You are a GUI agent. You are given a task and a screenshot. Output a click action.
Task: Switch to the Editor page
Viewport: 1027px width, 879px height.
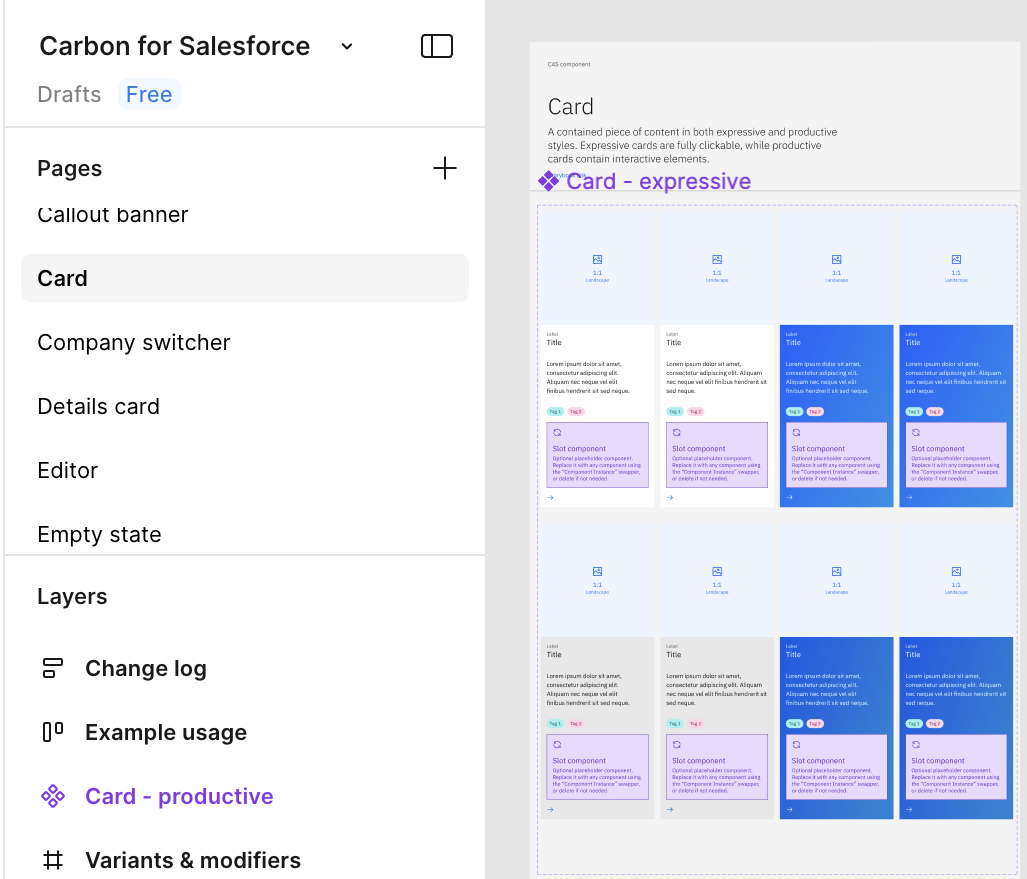(x=68, y=470)
